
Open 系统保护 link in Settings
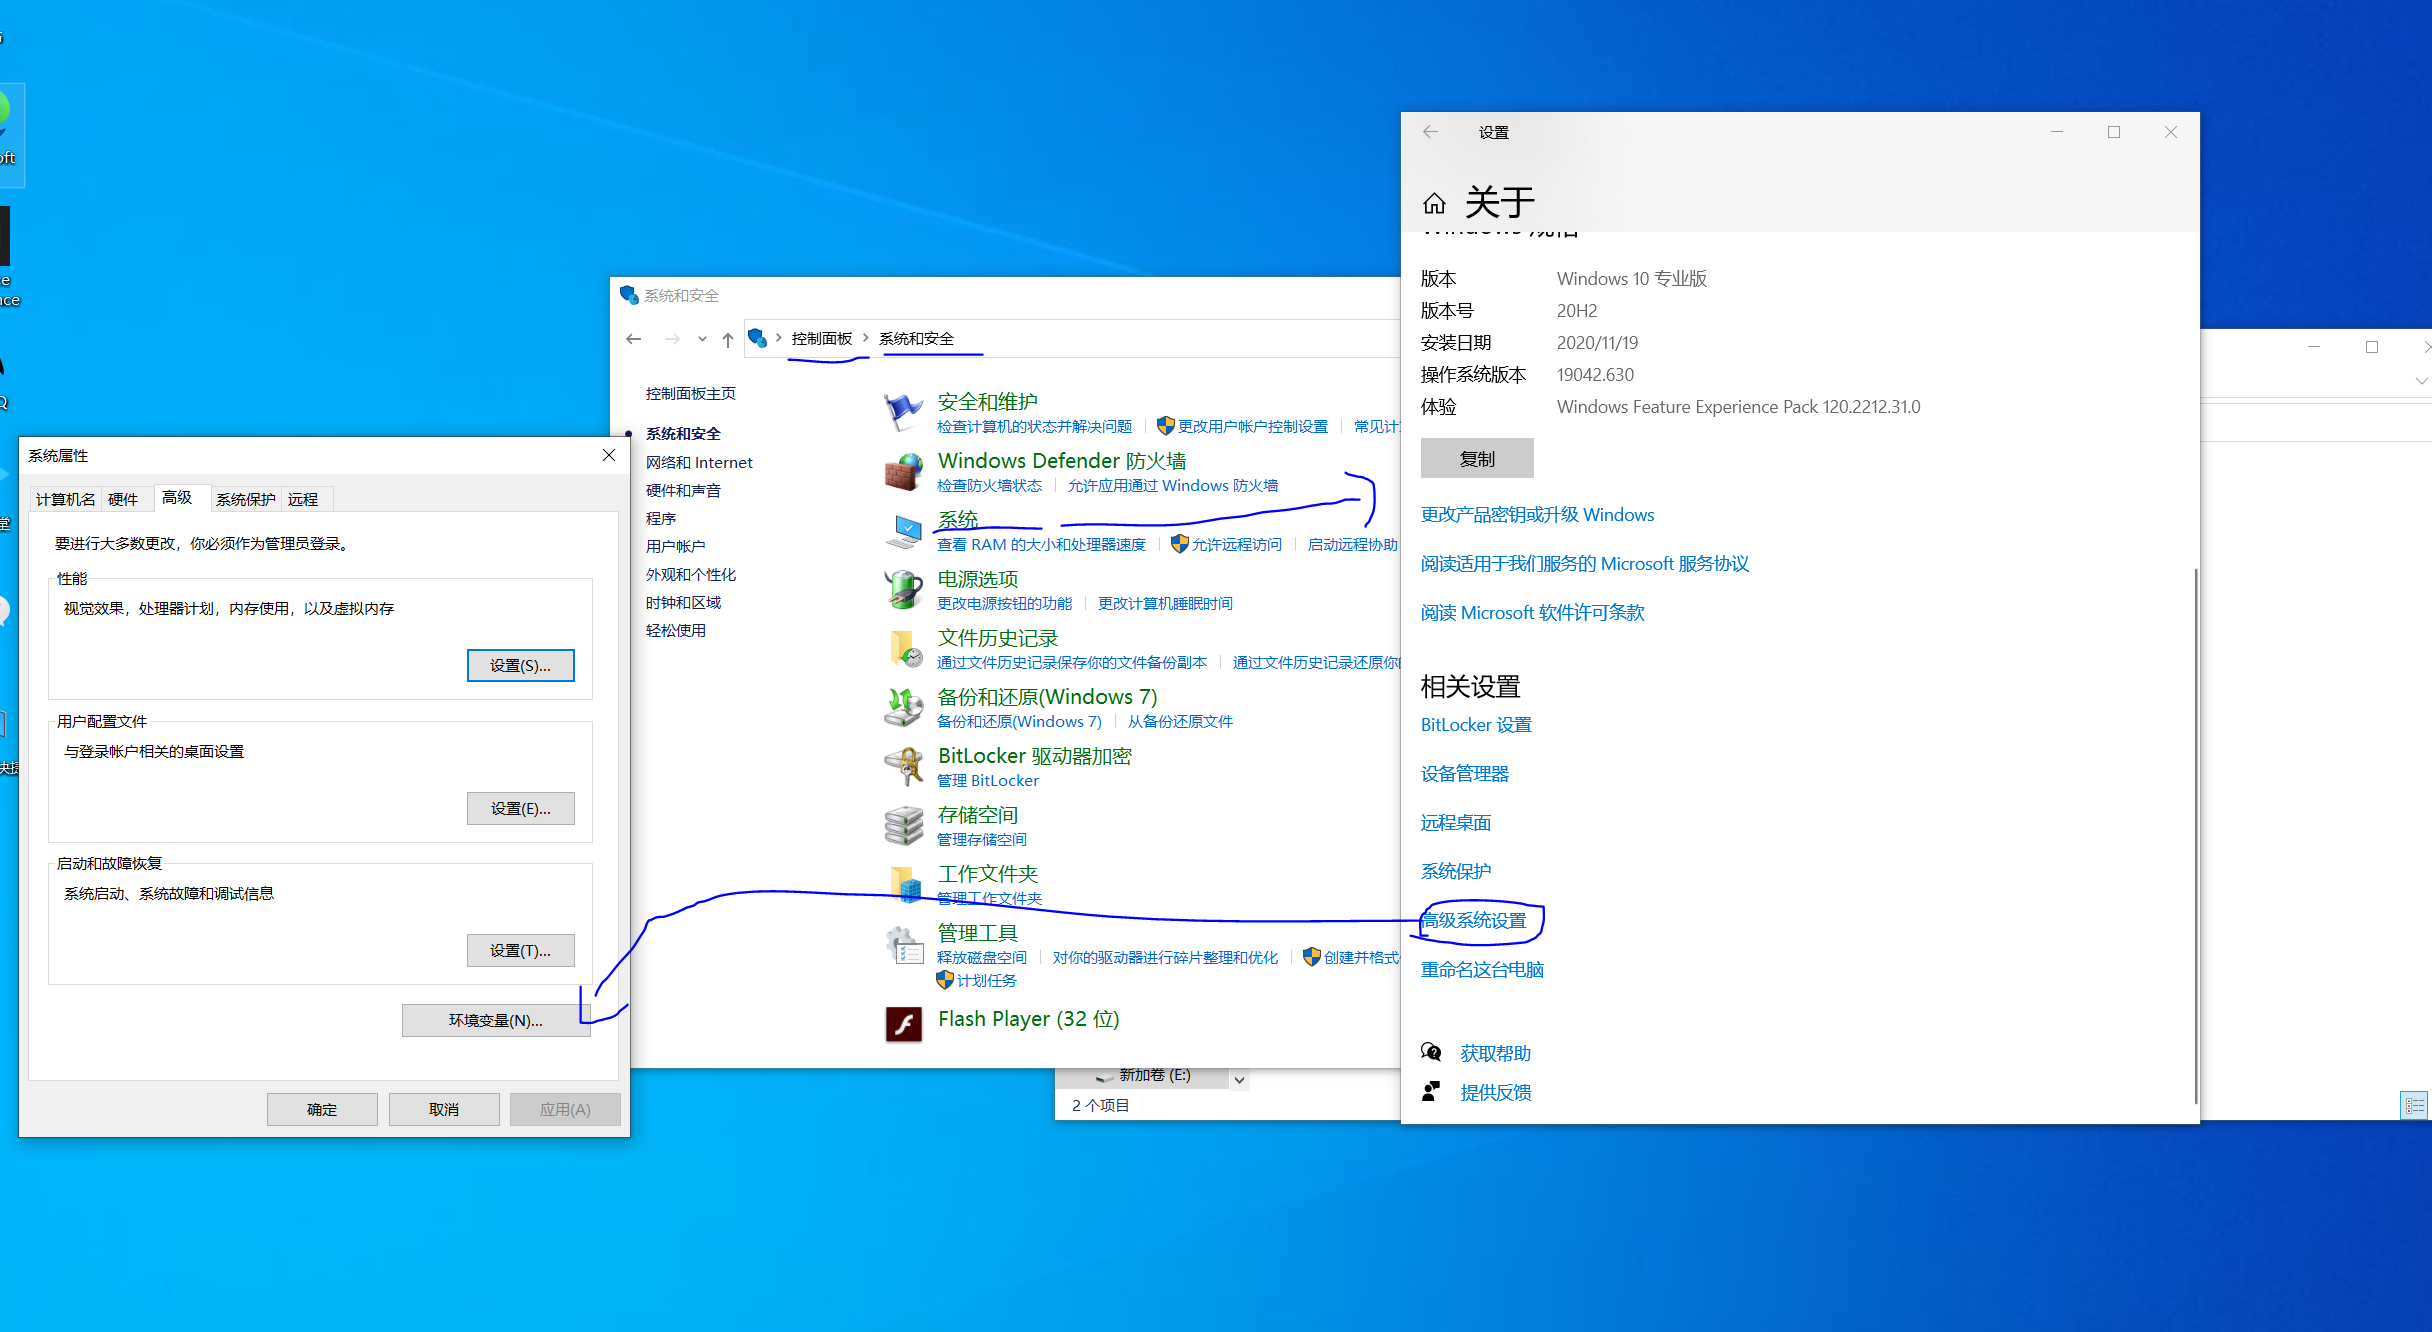pos(1456,871)
